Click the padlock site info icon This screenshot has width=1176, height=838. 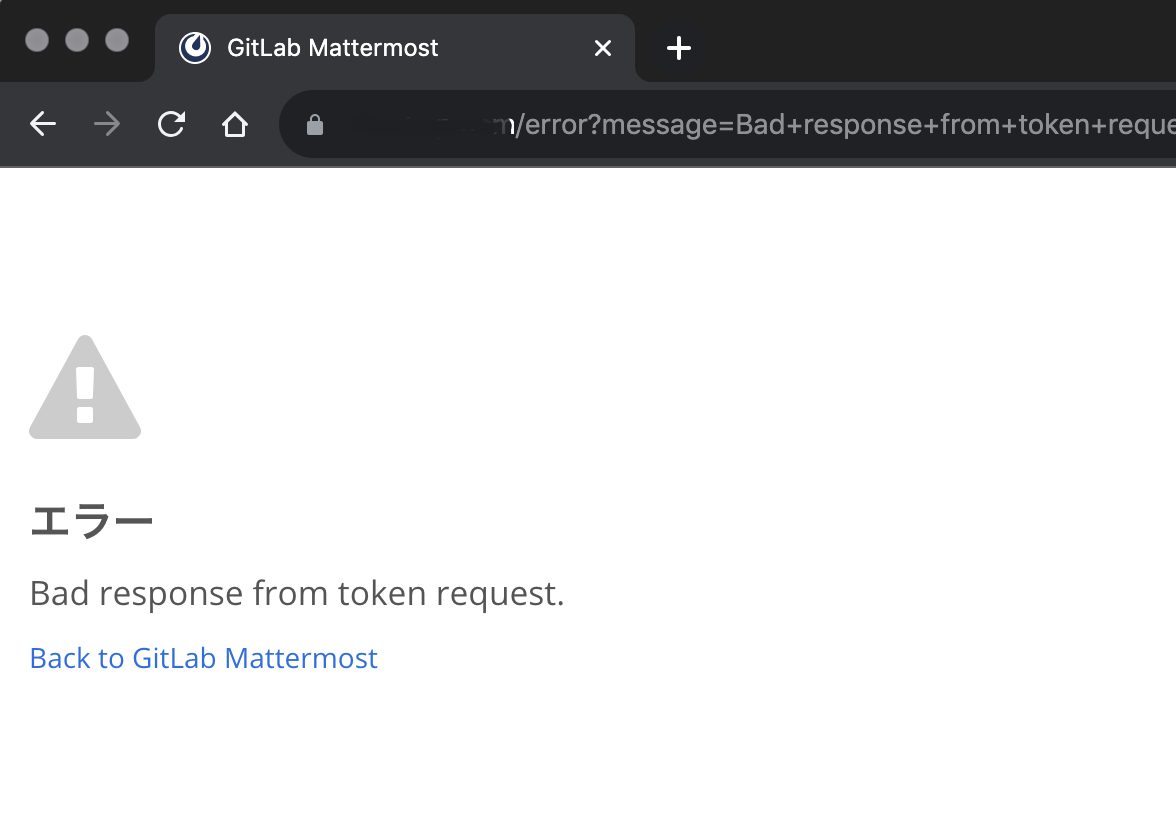point(315,125)
